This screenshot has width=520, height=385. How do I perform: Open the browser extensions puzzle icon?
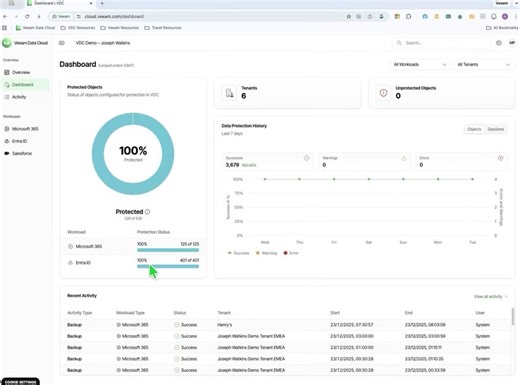(x=408, y=16)
